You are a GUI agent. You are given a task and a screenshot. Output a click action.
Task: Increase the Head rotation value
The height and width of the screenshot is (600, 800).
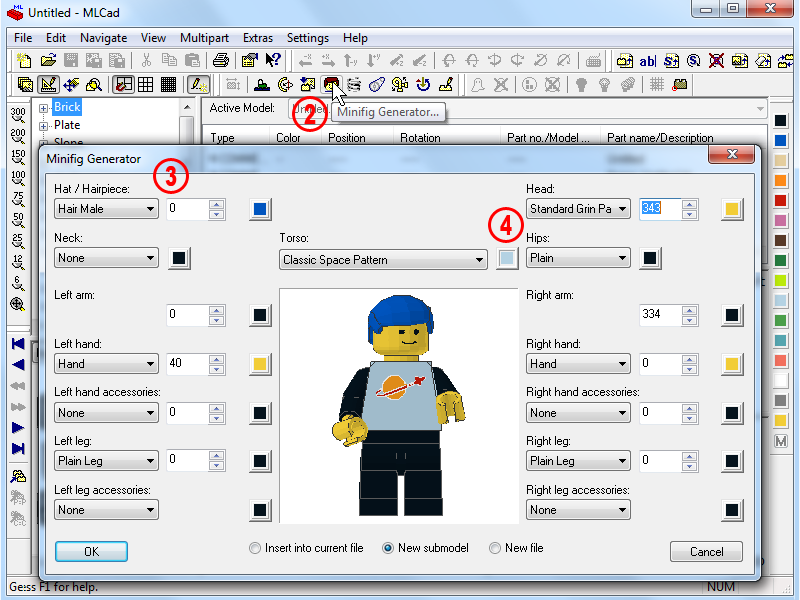(689, 204)
